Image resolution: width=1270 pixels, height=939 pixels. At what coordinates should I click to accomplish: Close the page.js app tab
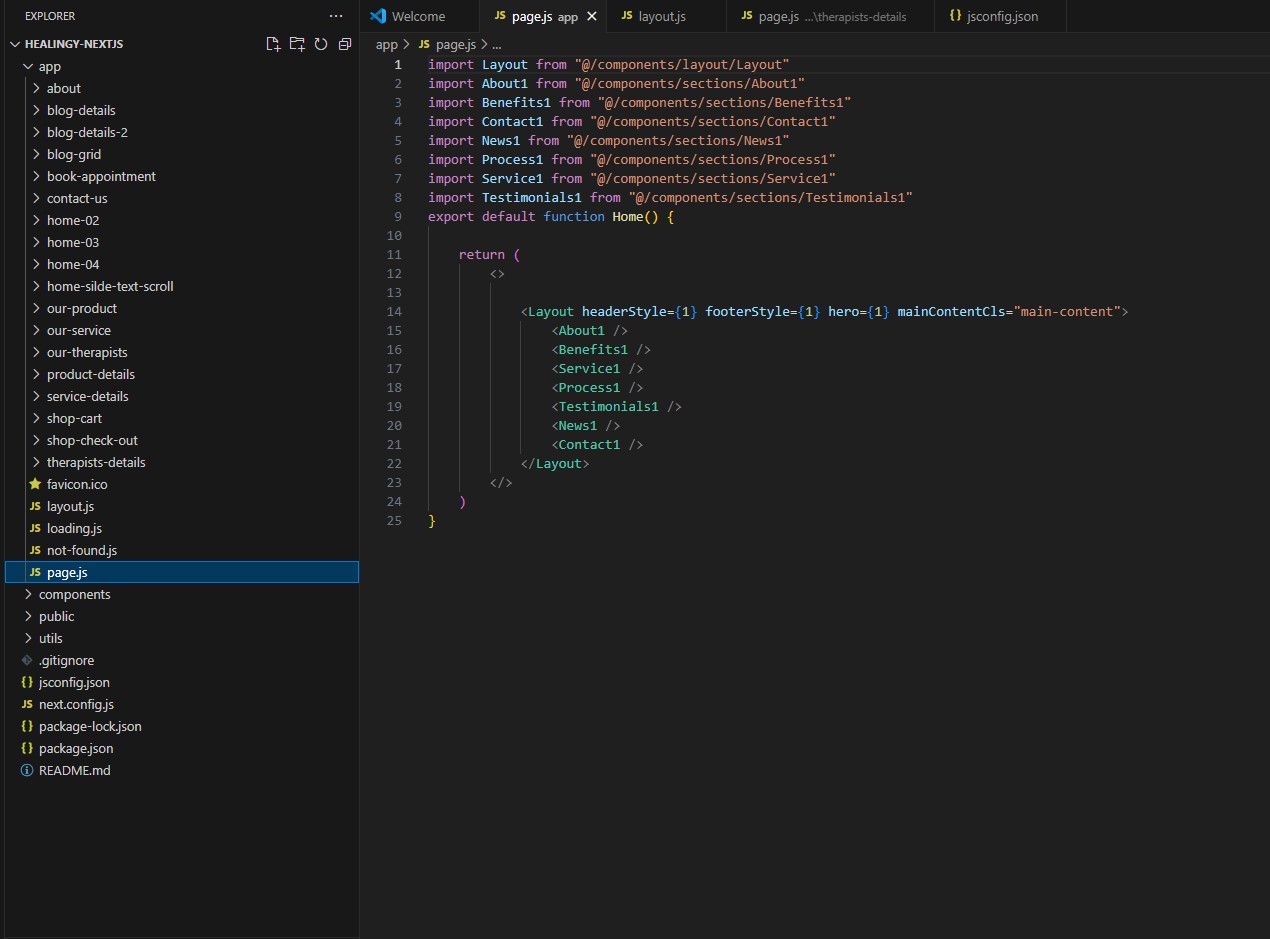coord(592,17)
